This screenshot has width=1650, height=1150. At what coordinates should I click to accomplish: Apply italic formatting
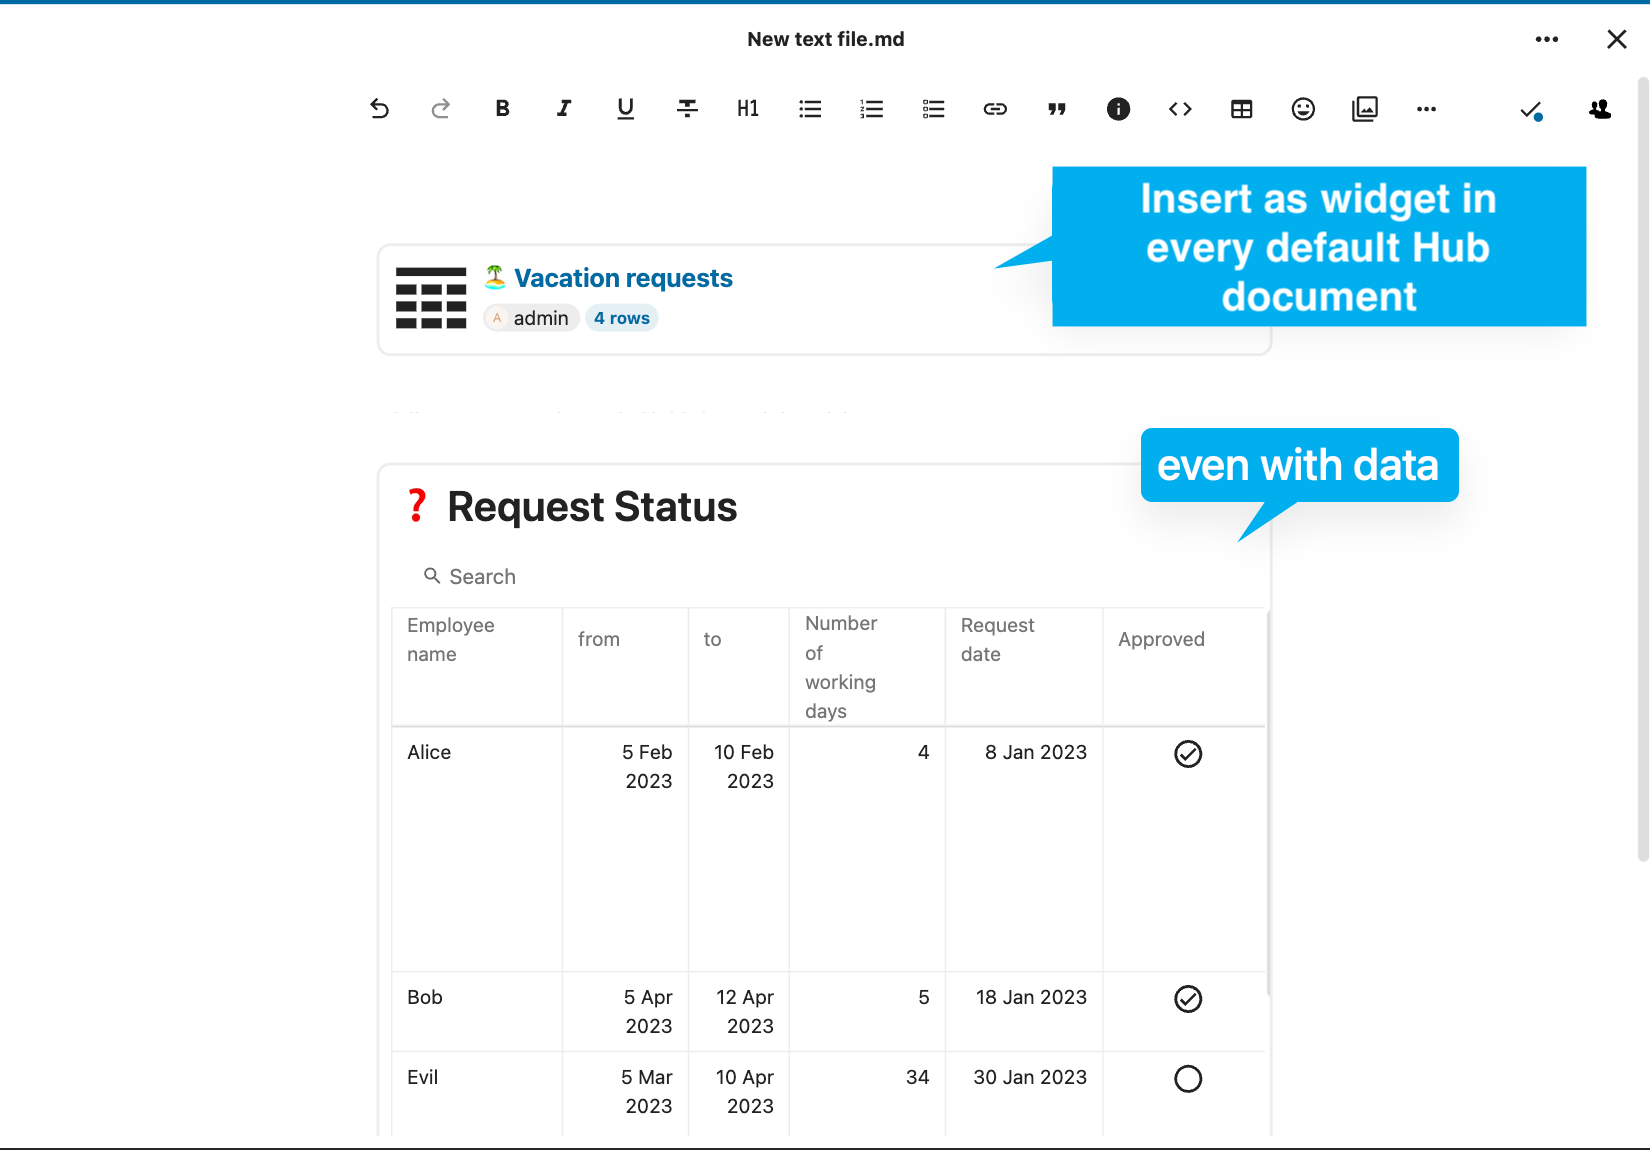coord(564,109)
